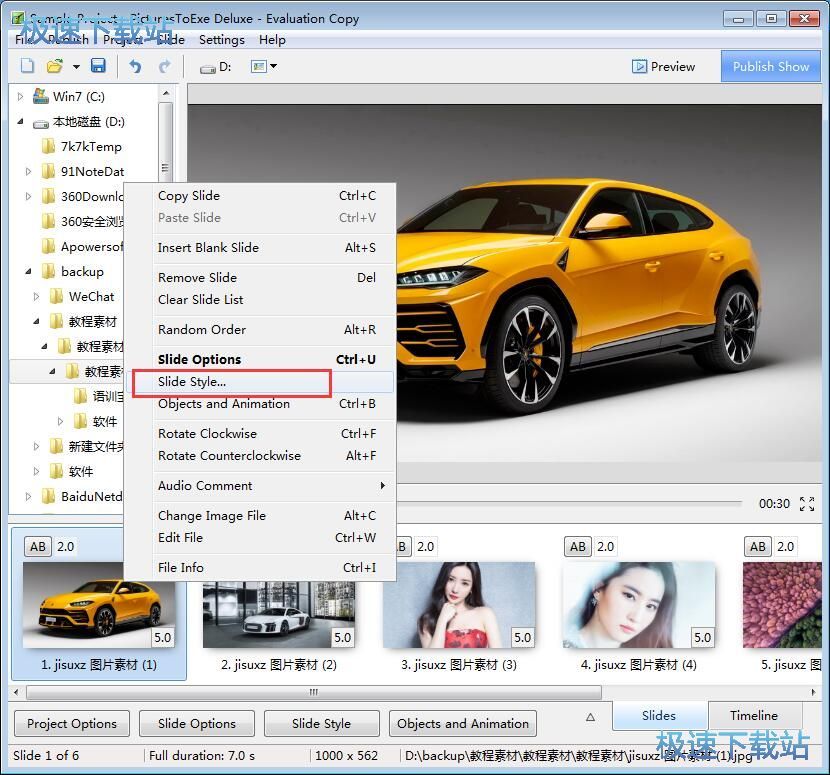
Task: Save project with the floppy disk icon
Action: point(98,66)
